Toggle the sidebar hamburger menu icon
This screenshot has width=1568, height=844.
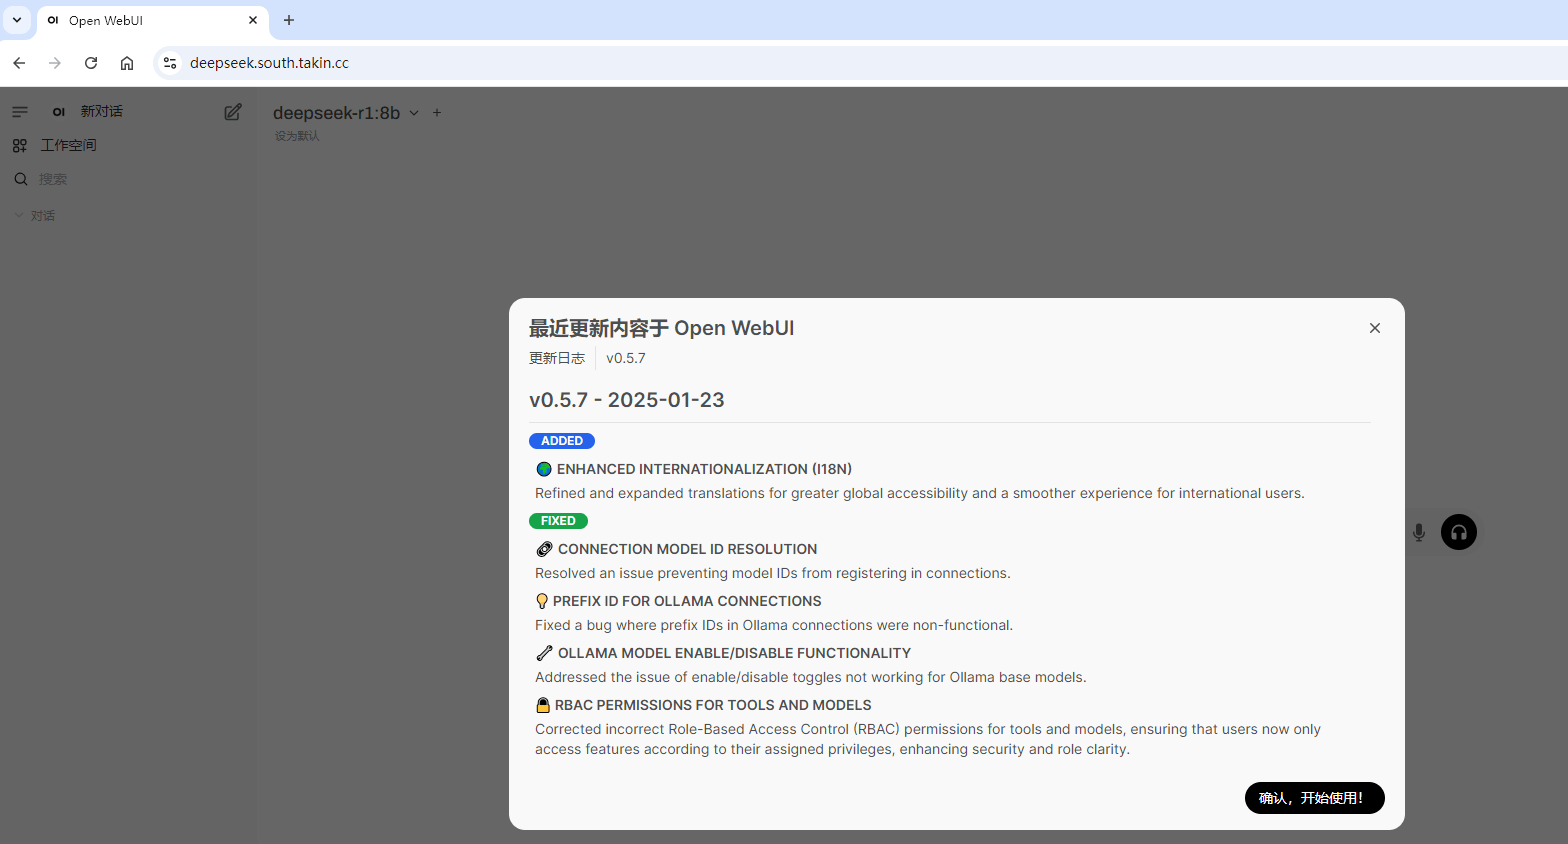pyautogui.click(x=20, y=112)
